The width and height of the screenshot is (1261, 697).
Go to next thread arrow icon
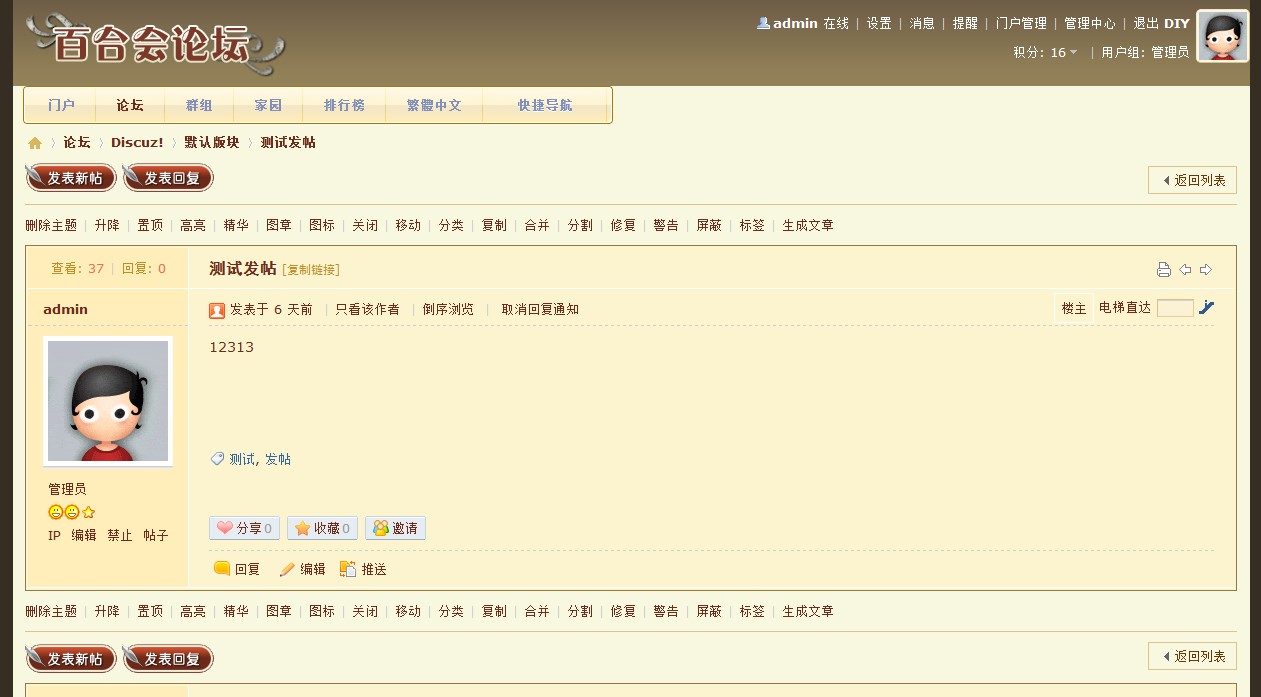[x=1206, y=269]
